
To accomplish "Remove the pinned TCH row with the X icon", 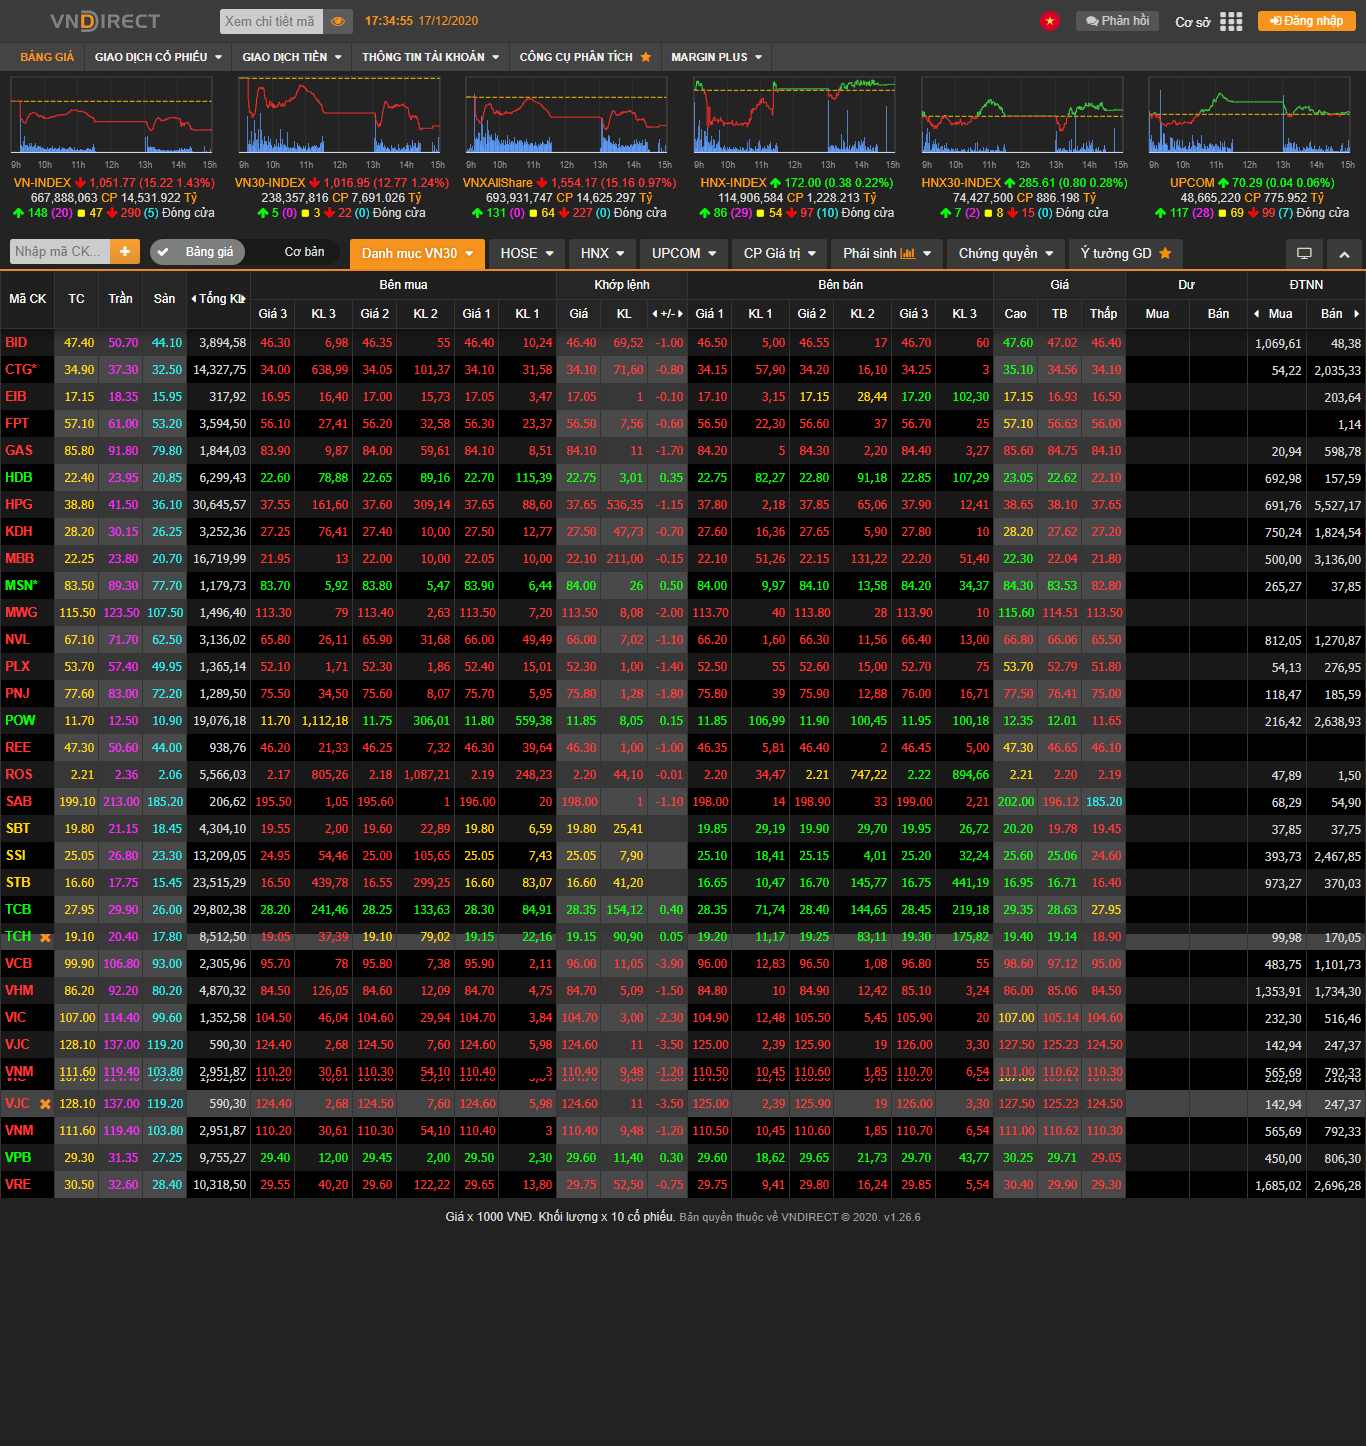I will pos(45,937).
